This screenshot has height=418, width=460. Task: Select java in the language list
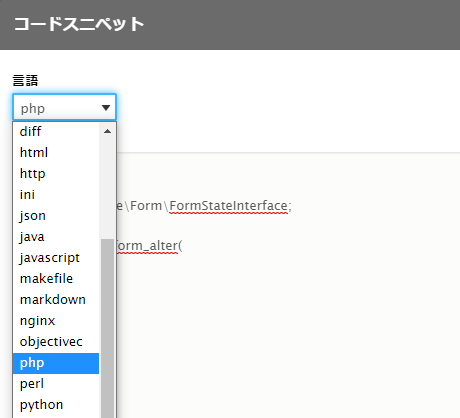click(x=56, y=237)
